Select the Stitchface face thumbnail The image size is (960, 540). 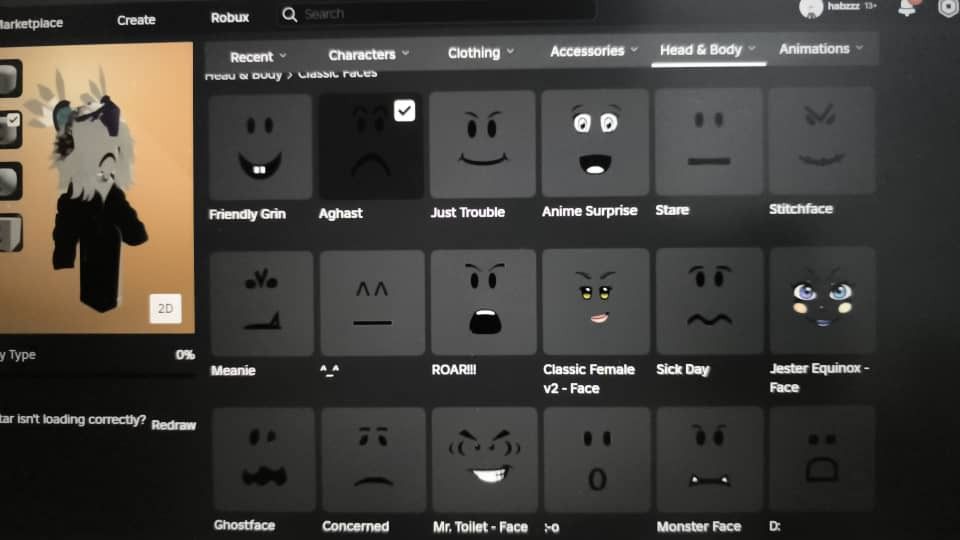(x=822, y=141)
